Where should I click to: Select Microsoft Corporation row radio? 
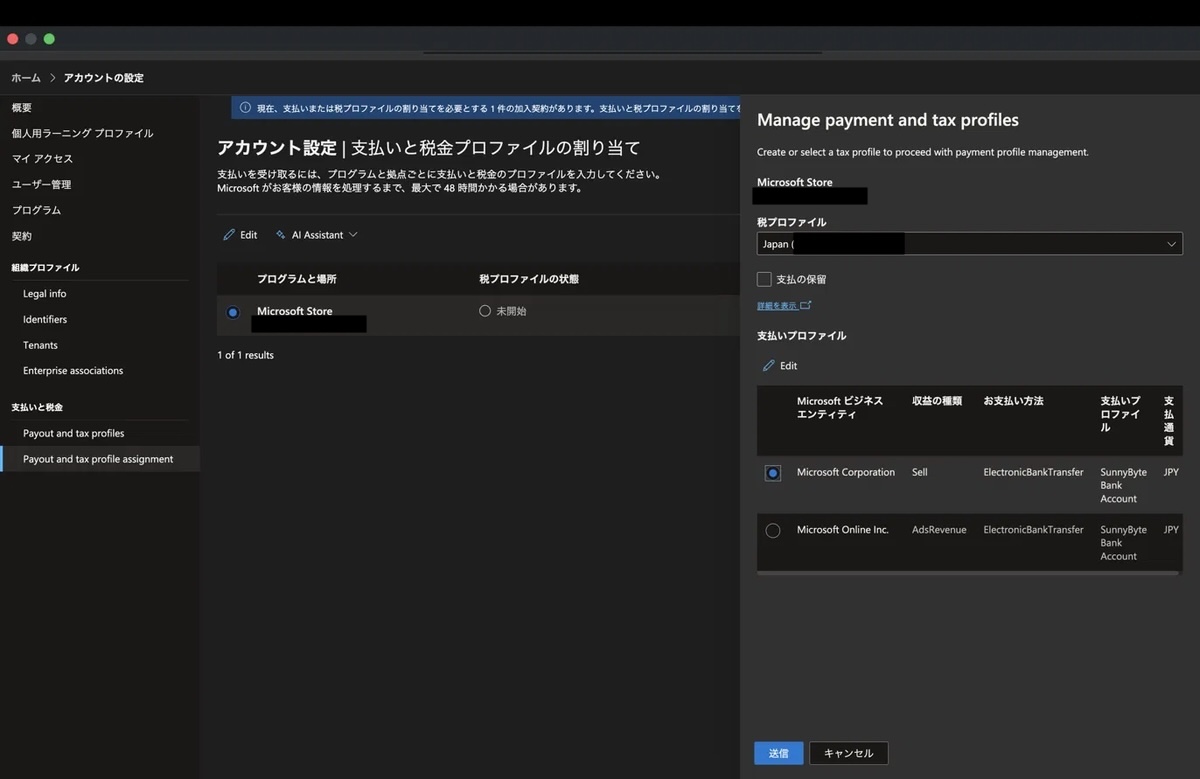click(773, 473)
